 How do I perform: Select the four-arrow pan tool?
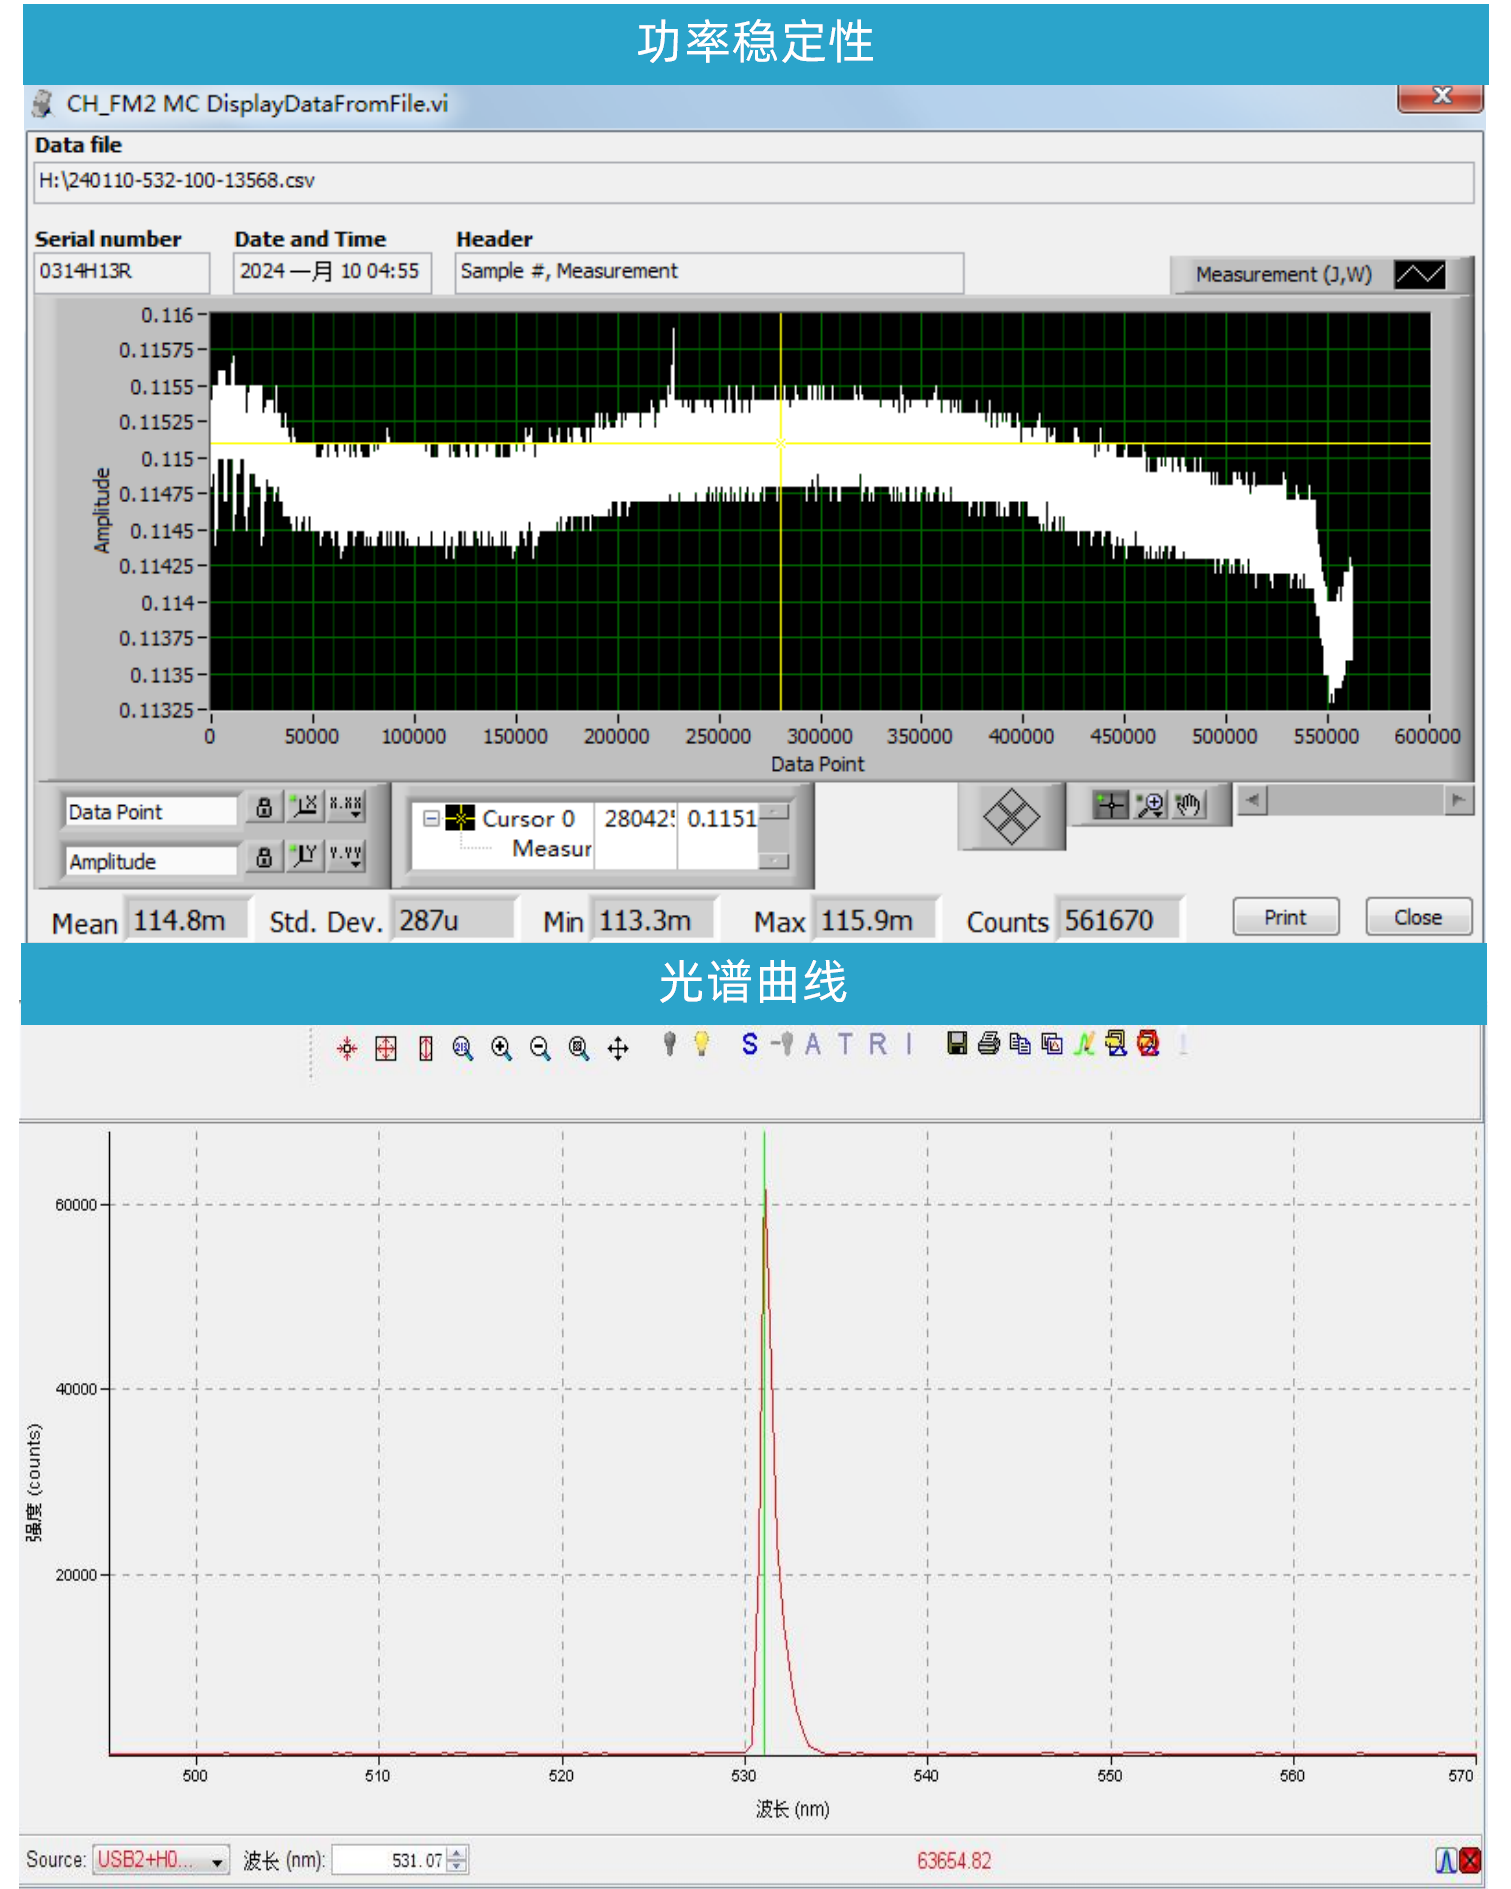618,1047
